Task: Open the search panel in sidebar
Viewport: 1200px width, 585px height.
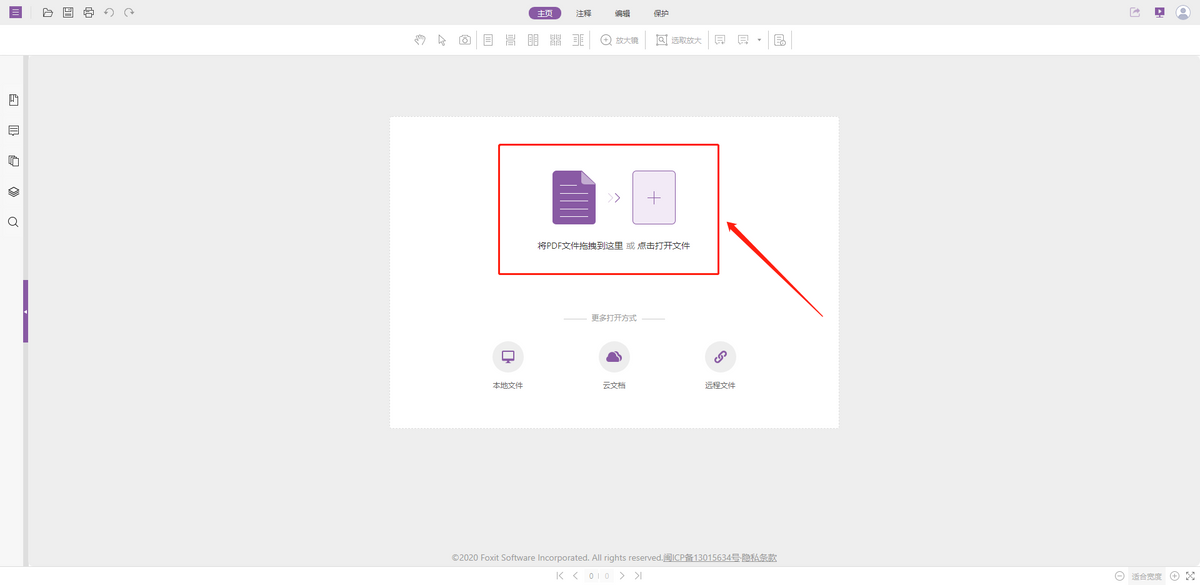Action: click(13, 222)
